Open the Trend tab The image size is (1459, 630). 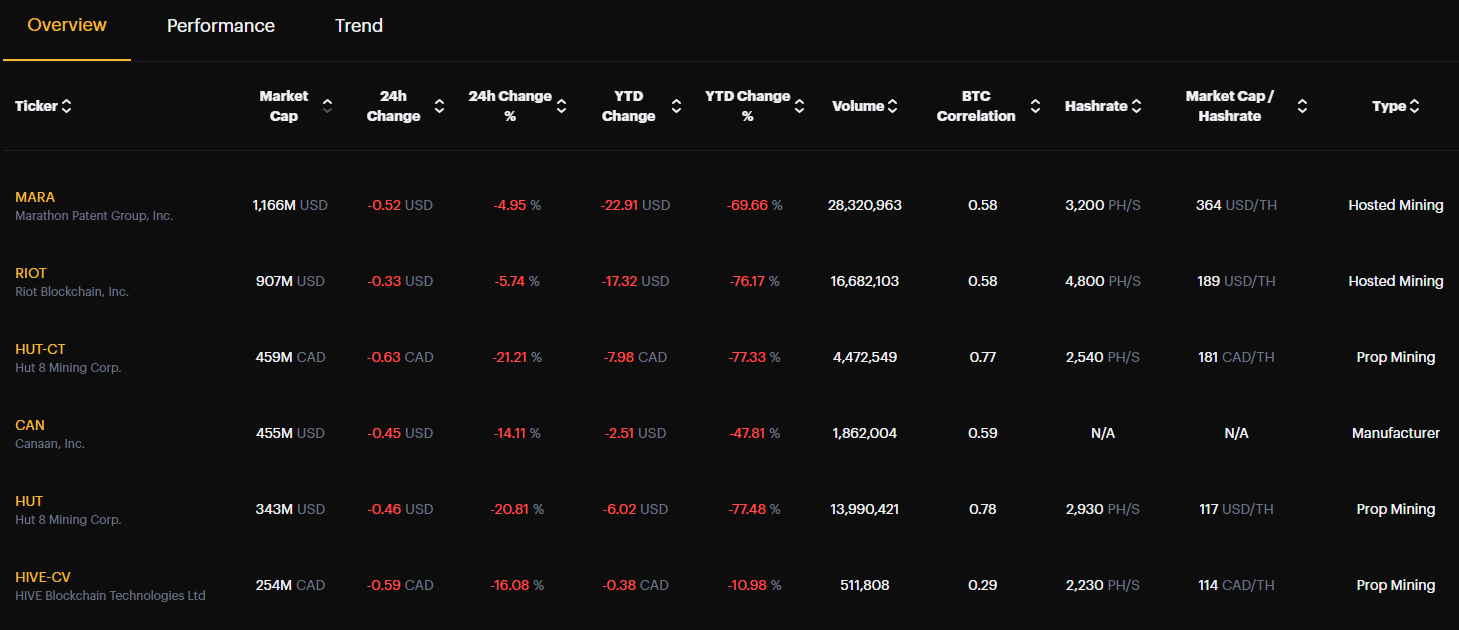pyautogui.click(x=359, y=26)
